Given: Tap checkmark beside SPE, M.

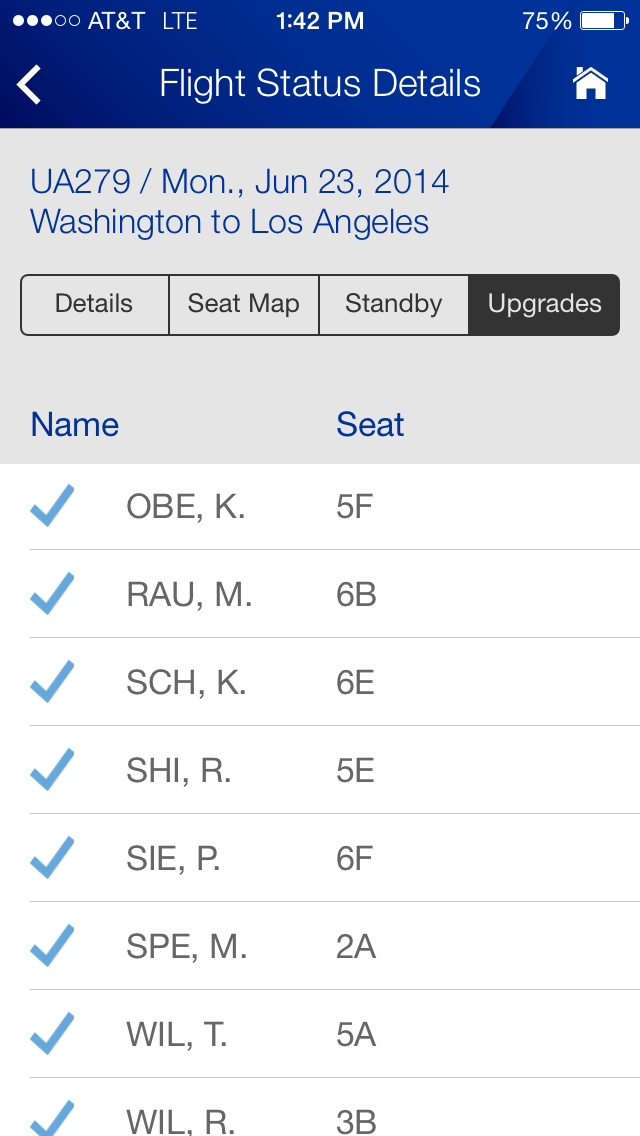Looking at the screenshot, I should point(52,946).
